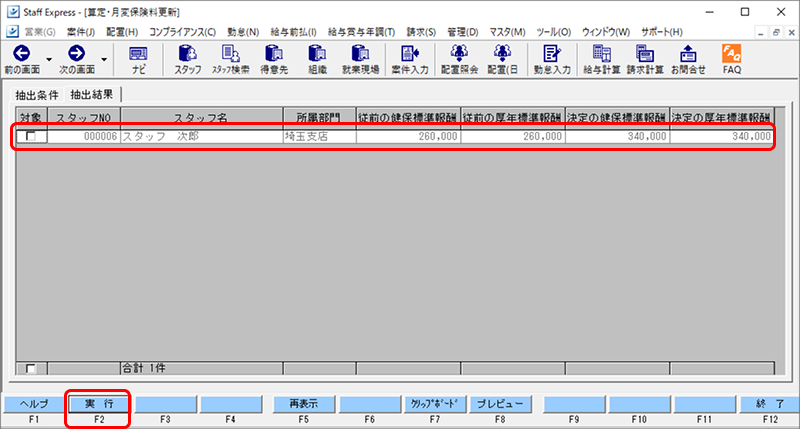Click the 決定の健保標準報酬 column header

pyautogui.click(x=617, y=118)
